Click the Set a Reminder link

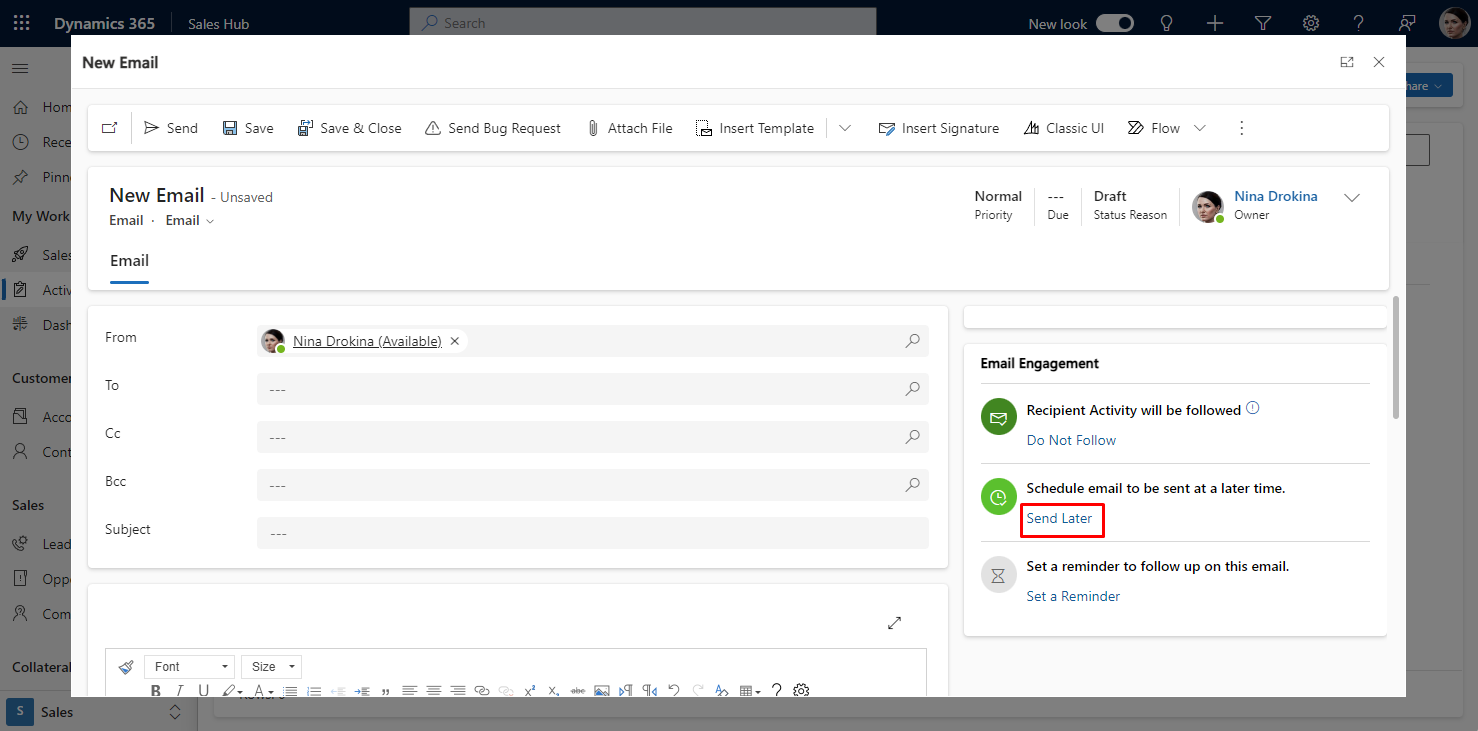click(x=1073, y=596)
